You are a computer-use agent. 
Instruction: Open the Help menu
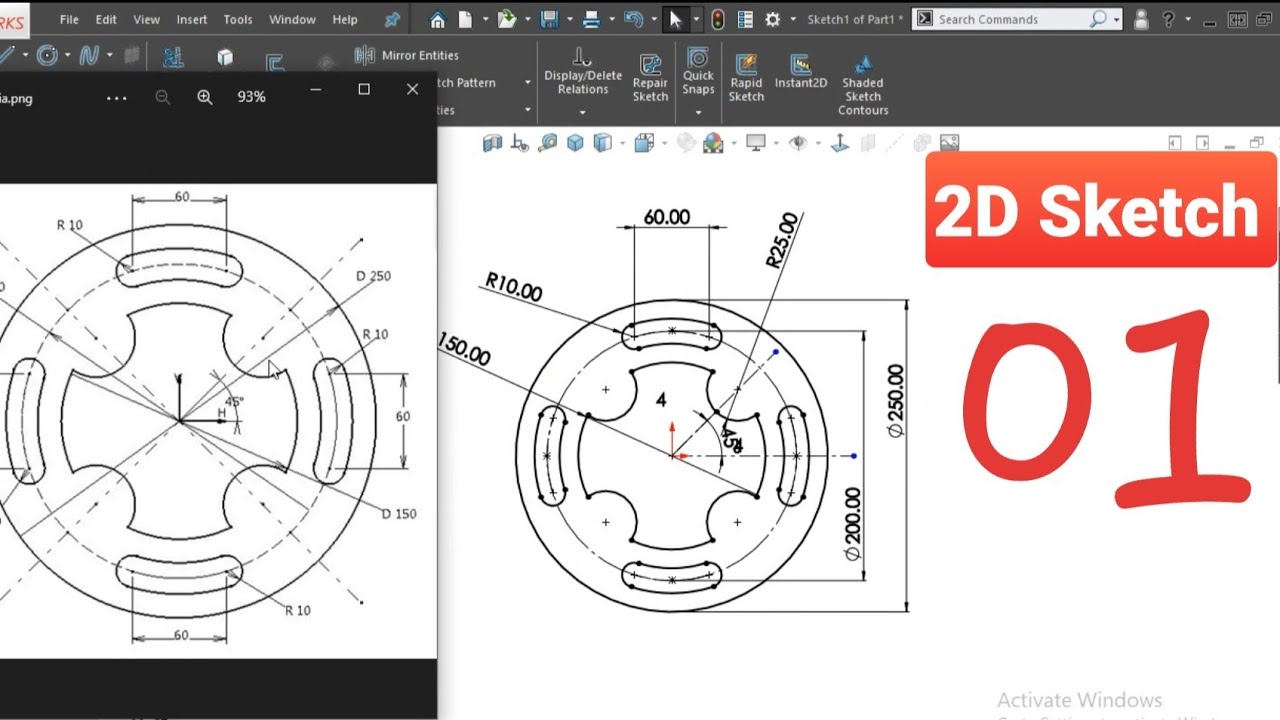(345, 19)
